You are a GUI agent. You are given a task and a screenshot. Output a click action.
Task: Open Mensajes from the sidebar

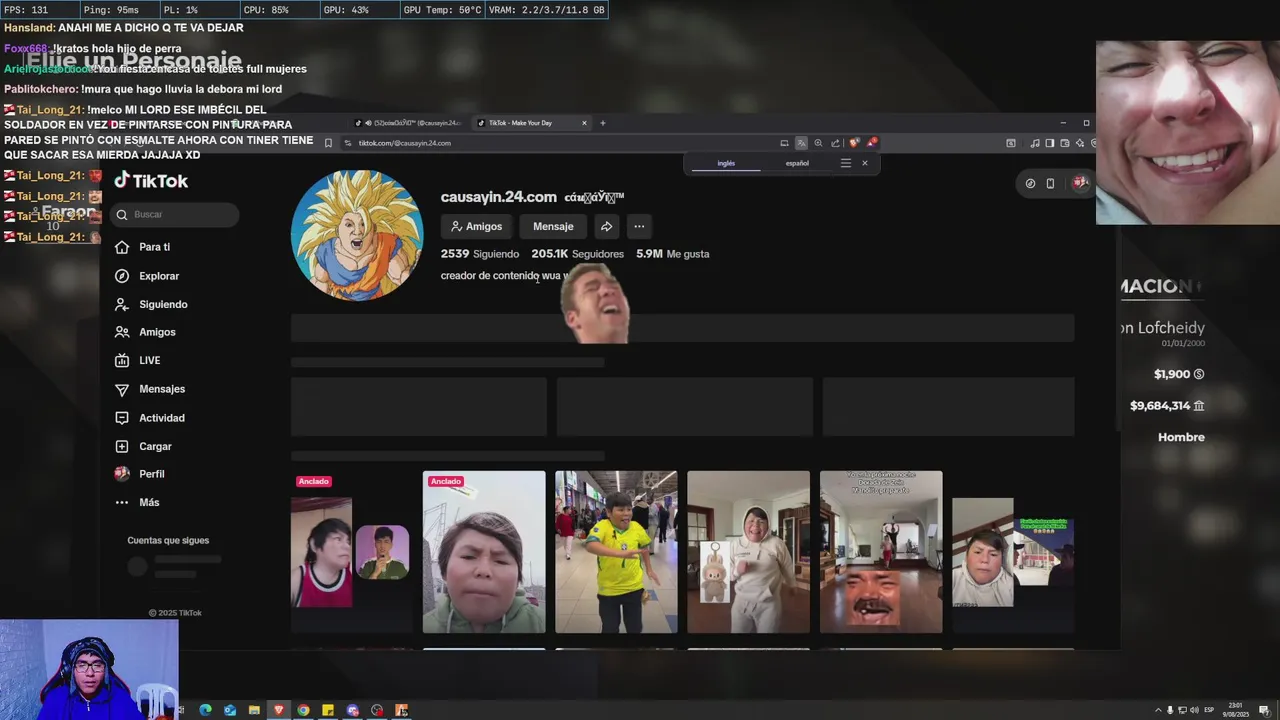[x=149, y=389]
